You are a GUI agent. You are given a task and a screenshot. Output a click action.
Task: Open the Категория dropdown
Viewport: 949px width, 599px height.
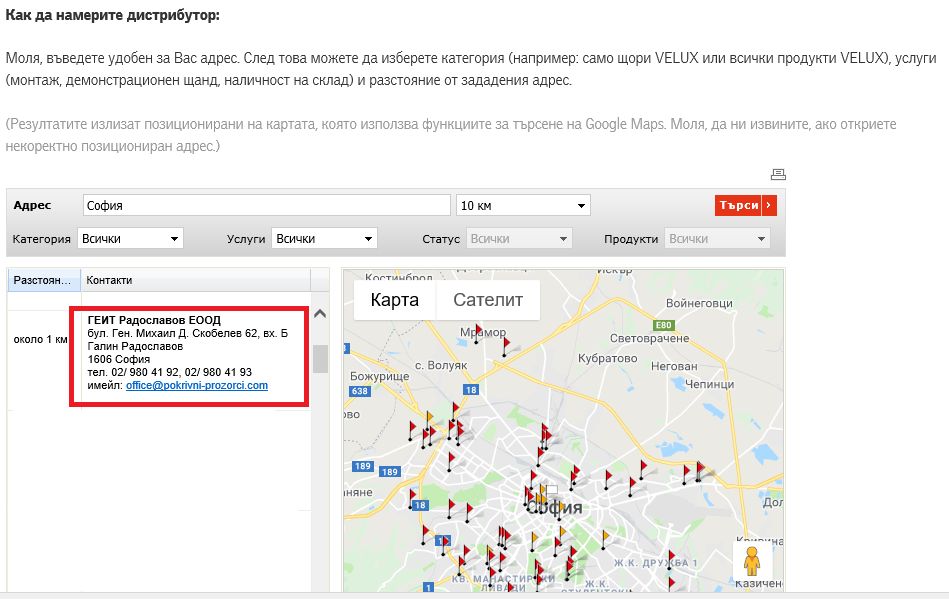tap(130, 238)
